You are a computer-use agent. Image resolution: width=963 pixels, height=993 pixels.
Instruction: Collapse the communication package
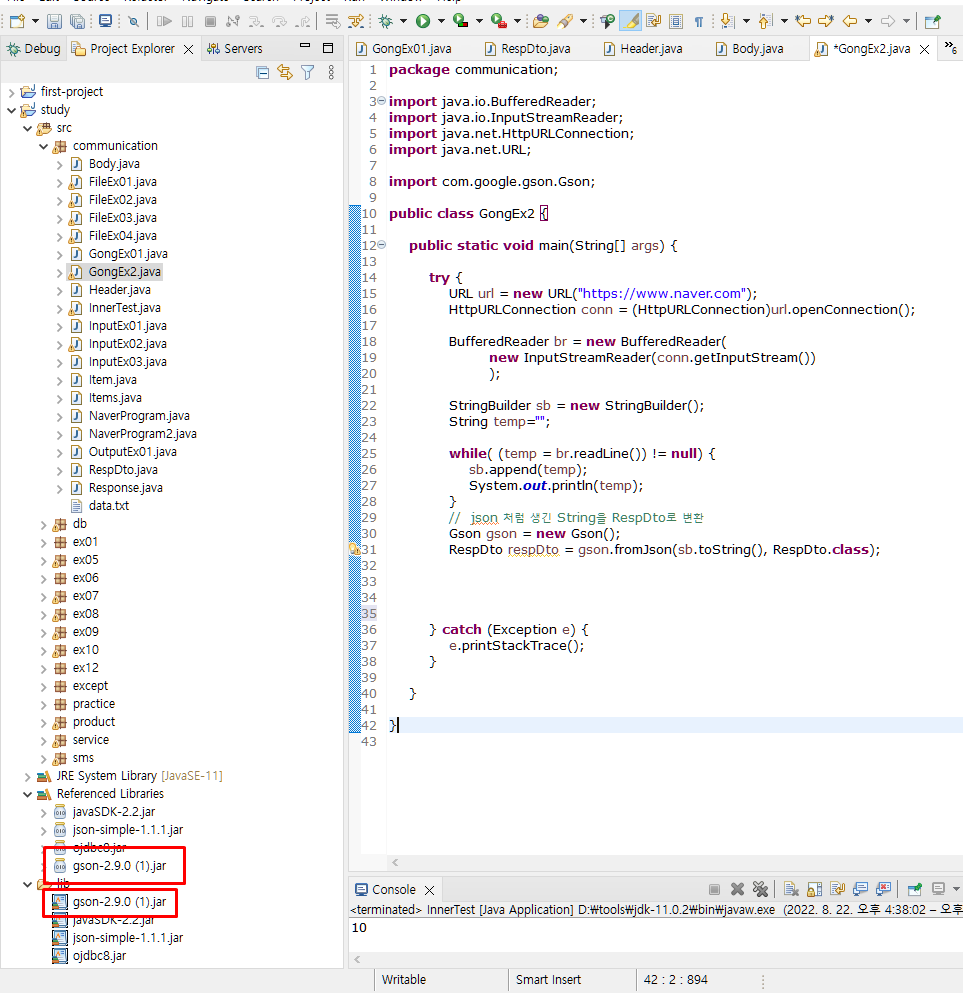[43, 146]
